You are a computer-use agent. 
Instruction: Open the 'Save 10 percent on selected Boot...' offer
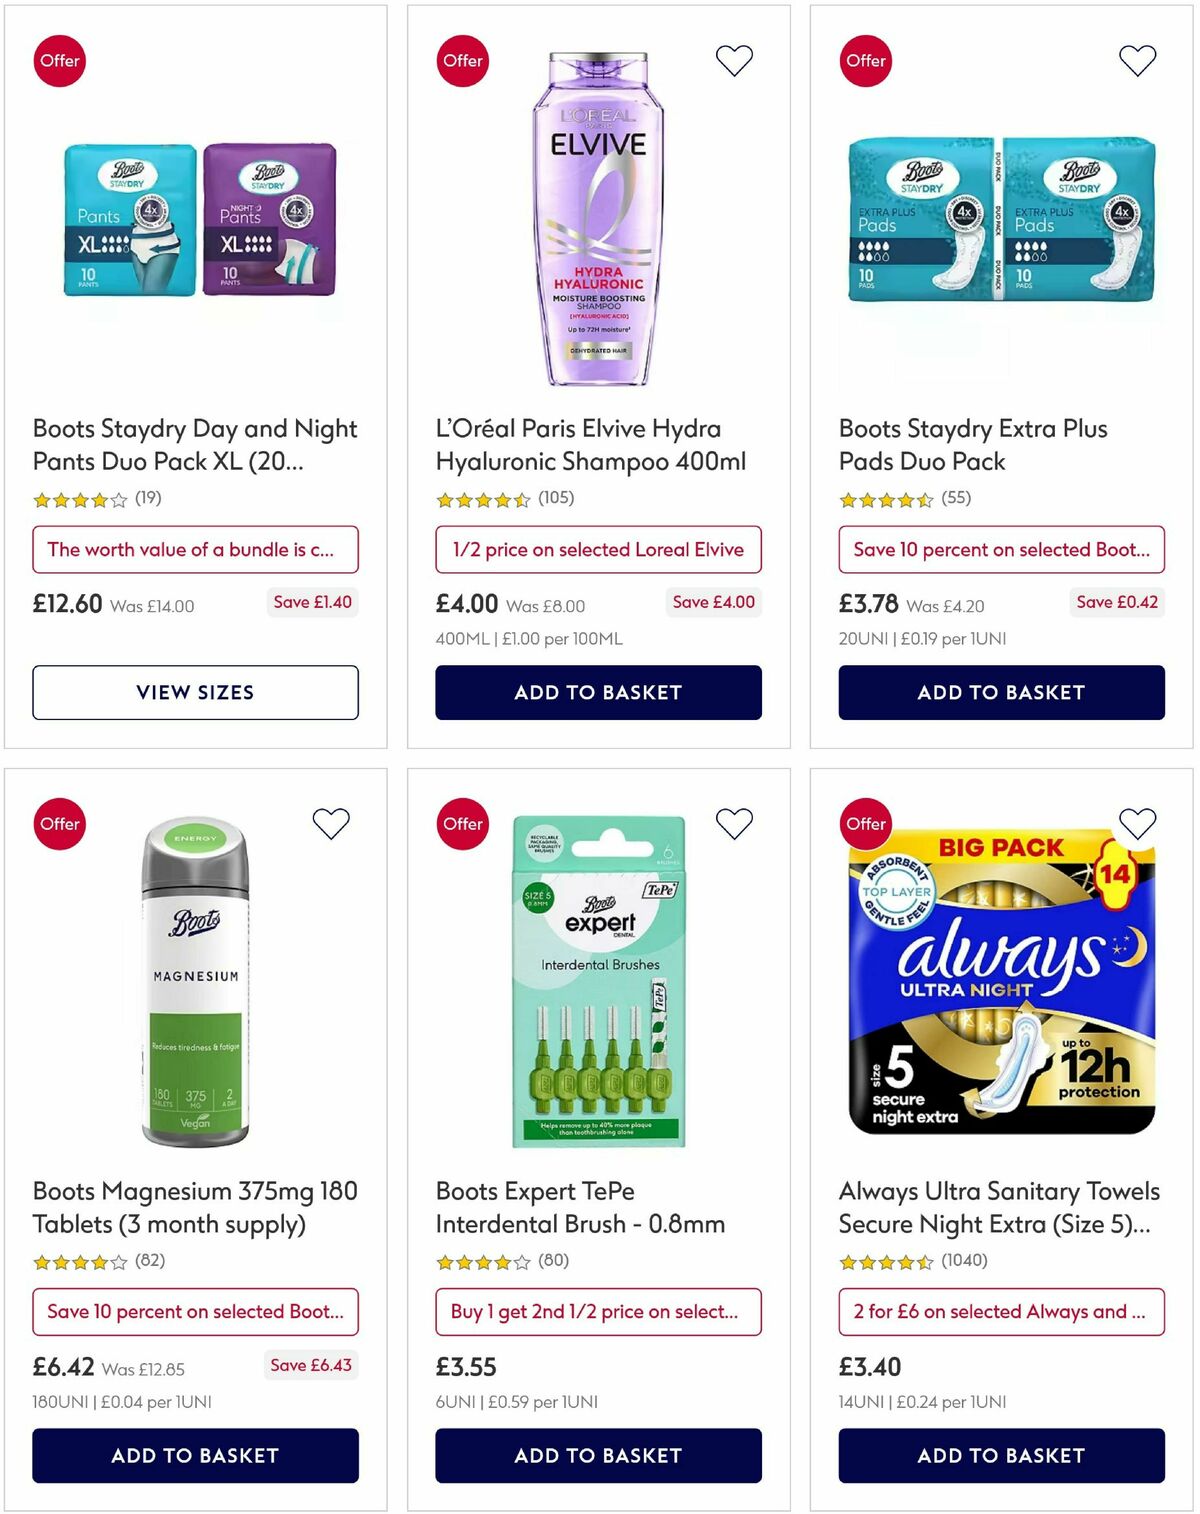[1000, 549]
